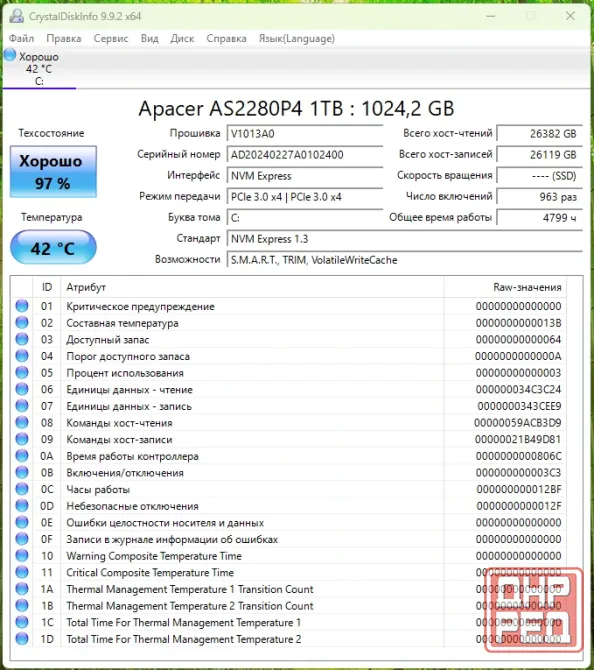Image resolution: width=594 pixels, height=670 pixels.
Task: Click the status orb for Время работы контроллера
Action: click(x=22, y=456)
